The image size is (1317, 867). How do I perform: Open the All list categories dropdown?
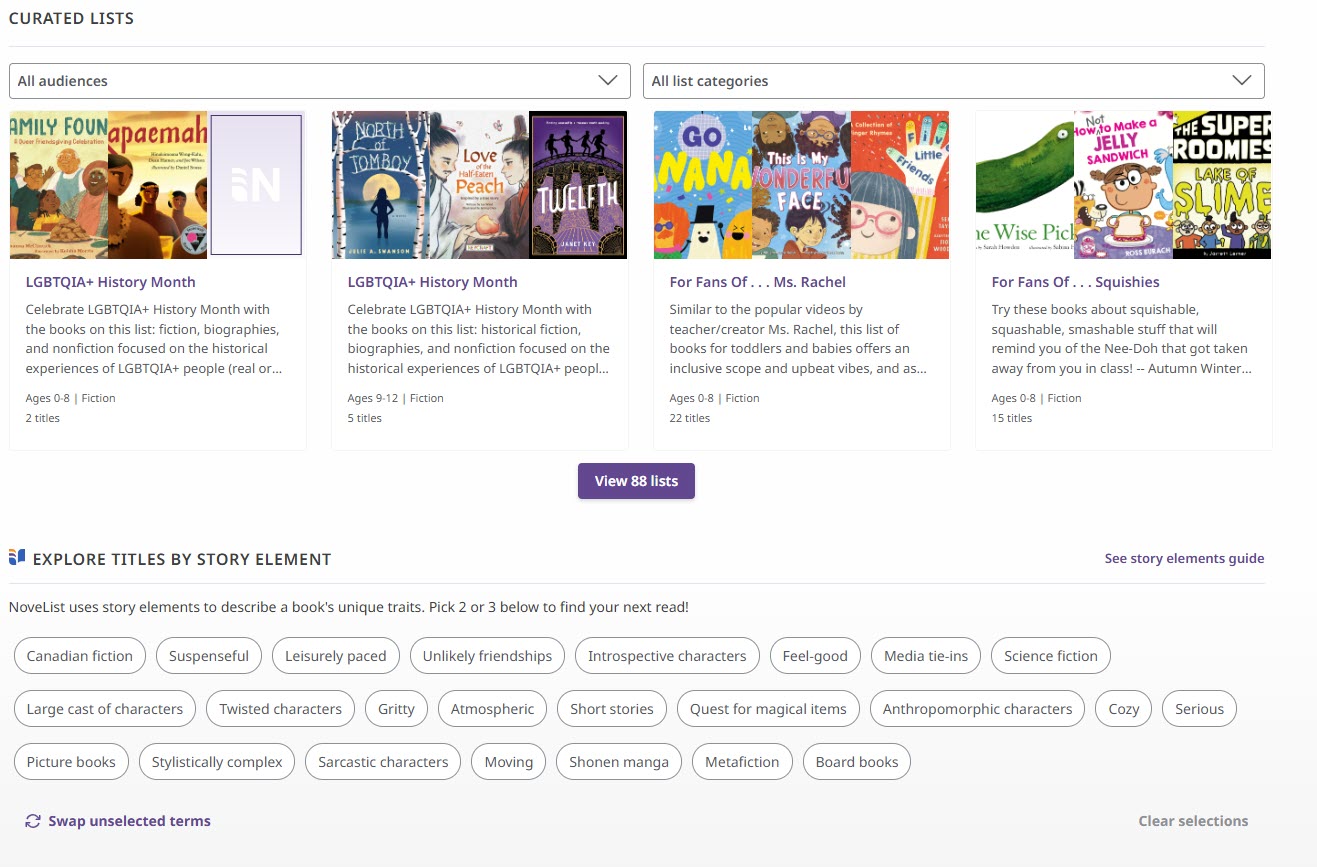coord(954,81)
